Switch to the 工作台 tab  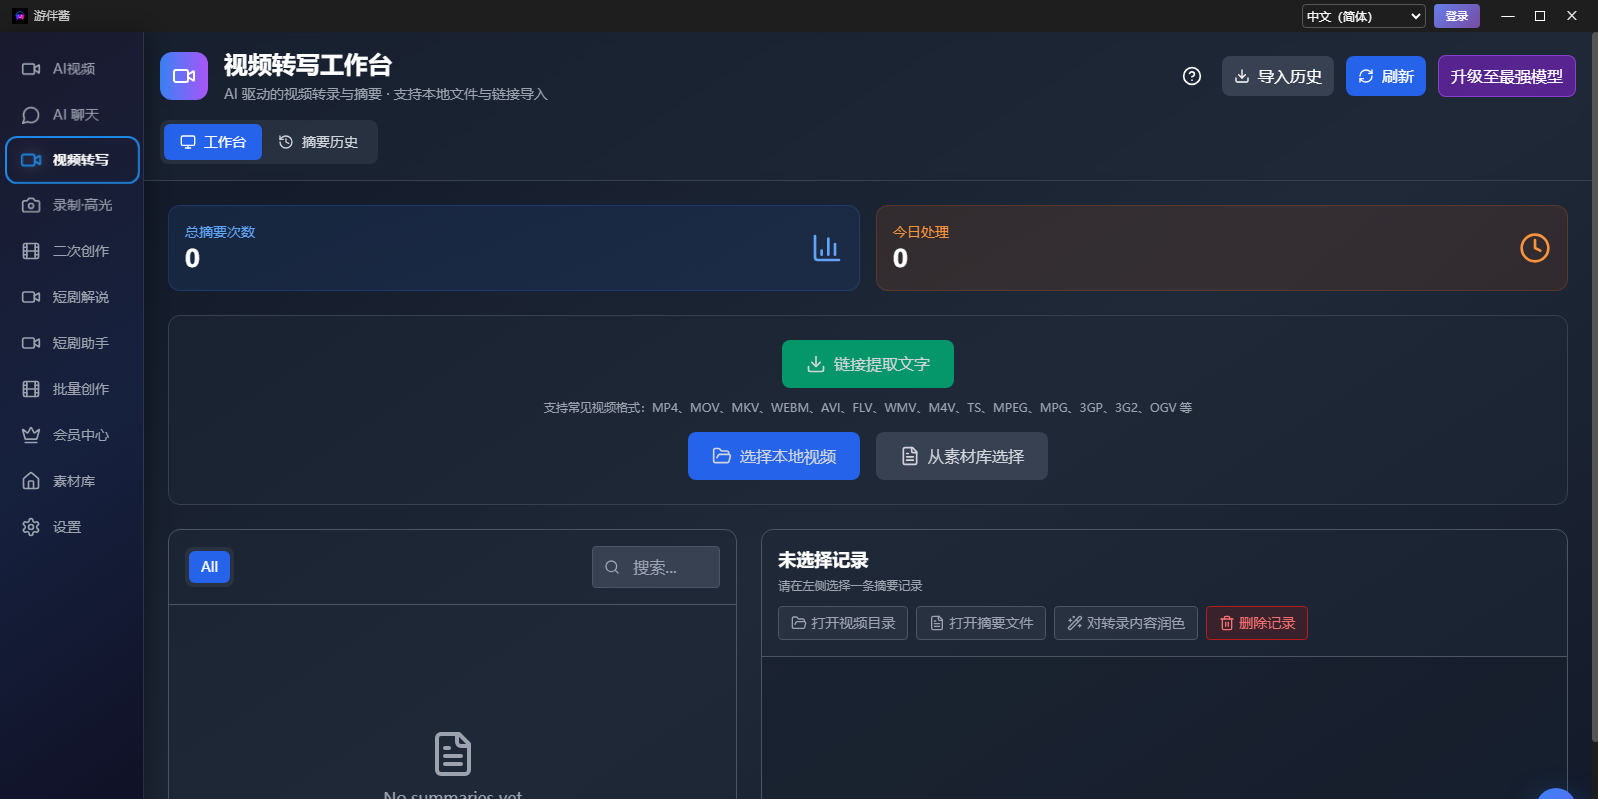[x=213, y=142]
